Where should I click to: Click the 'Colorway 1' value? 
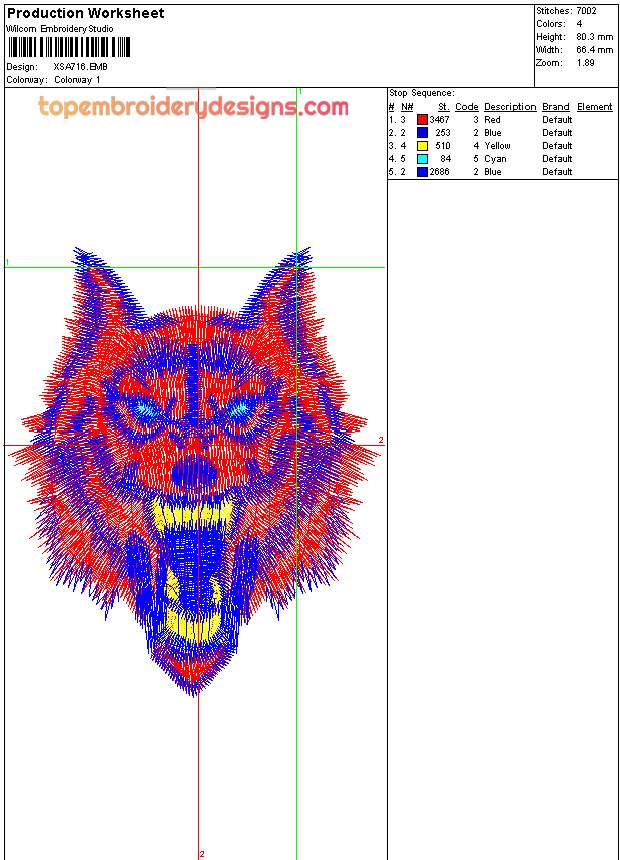(77, 80)
